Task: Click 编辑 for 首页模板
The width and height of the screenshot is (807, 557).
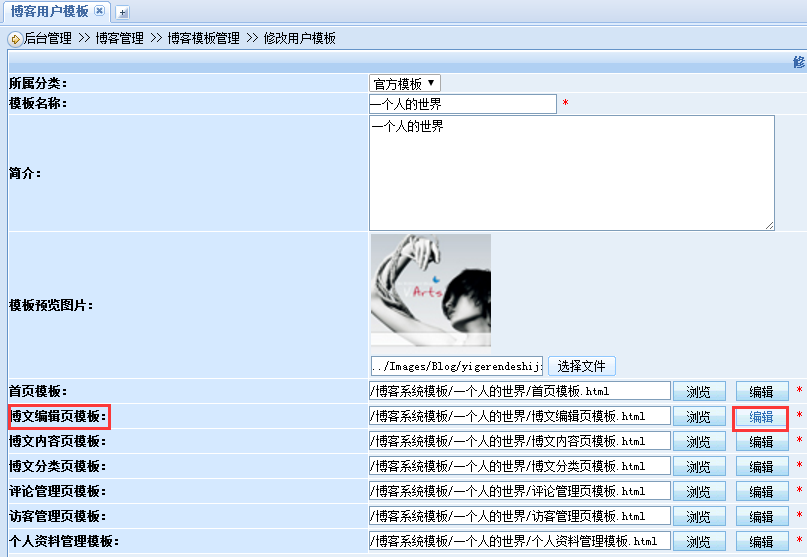Action: click(x=761, y=391)
